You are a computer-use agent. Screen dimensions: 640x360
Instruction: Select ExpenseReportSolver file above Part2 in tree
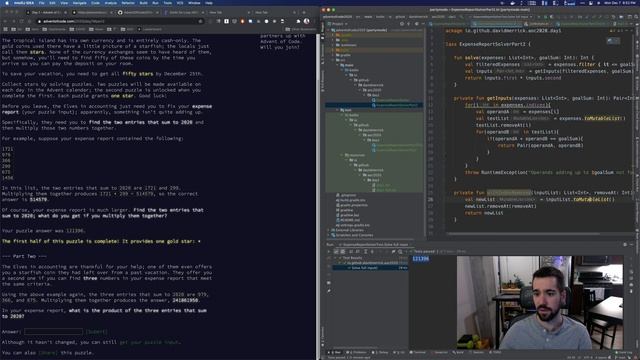[390, 100]
